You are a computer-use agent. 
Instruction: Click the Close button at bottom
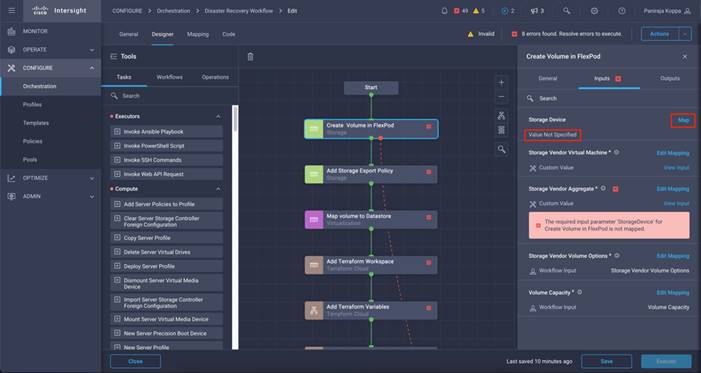135,361
